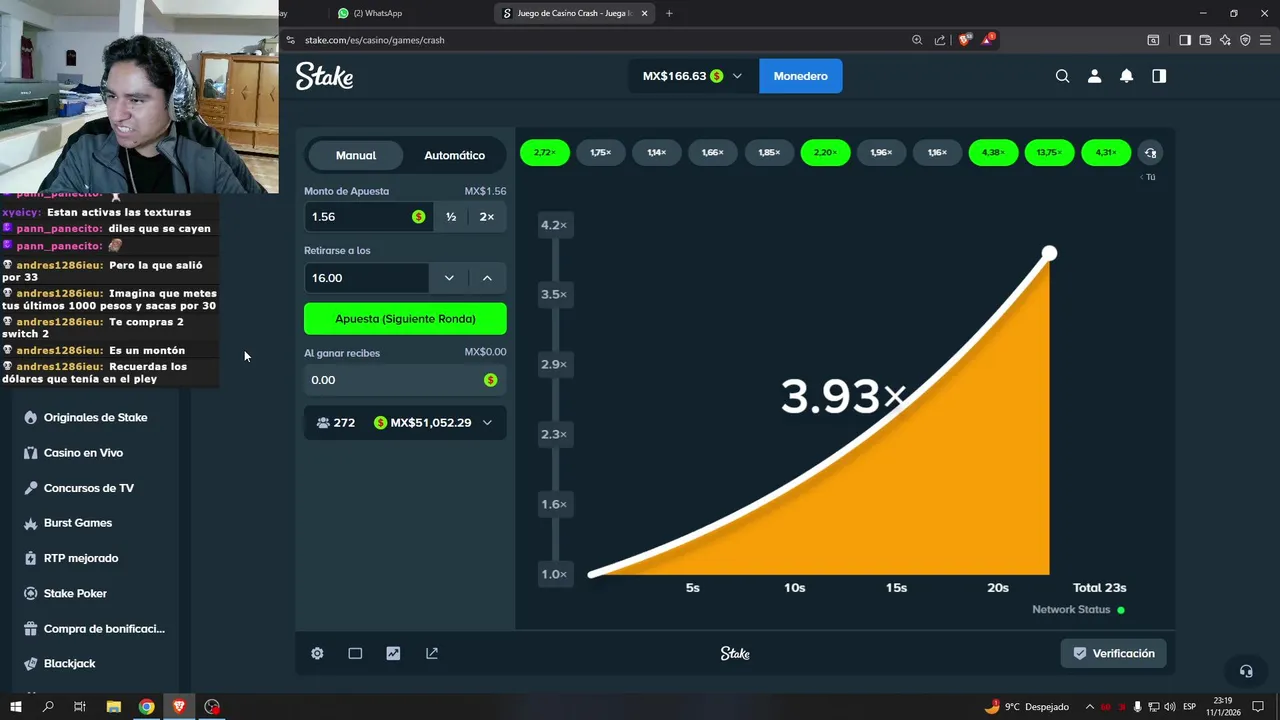Open site settings icon in address bar
Image resolution: width=1280 pixels, height=720 pixels.
click(291, 40)
